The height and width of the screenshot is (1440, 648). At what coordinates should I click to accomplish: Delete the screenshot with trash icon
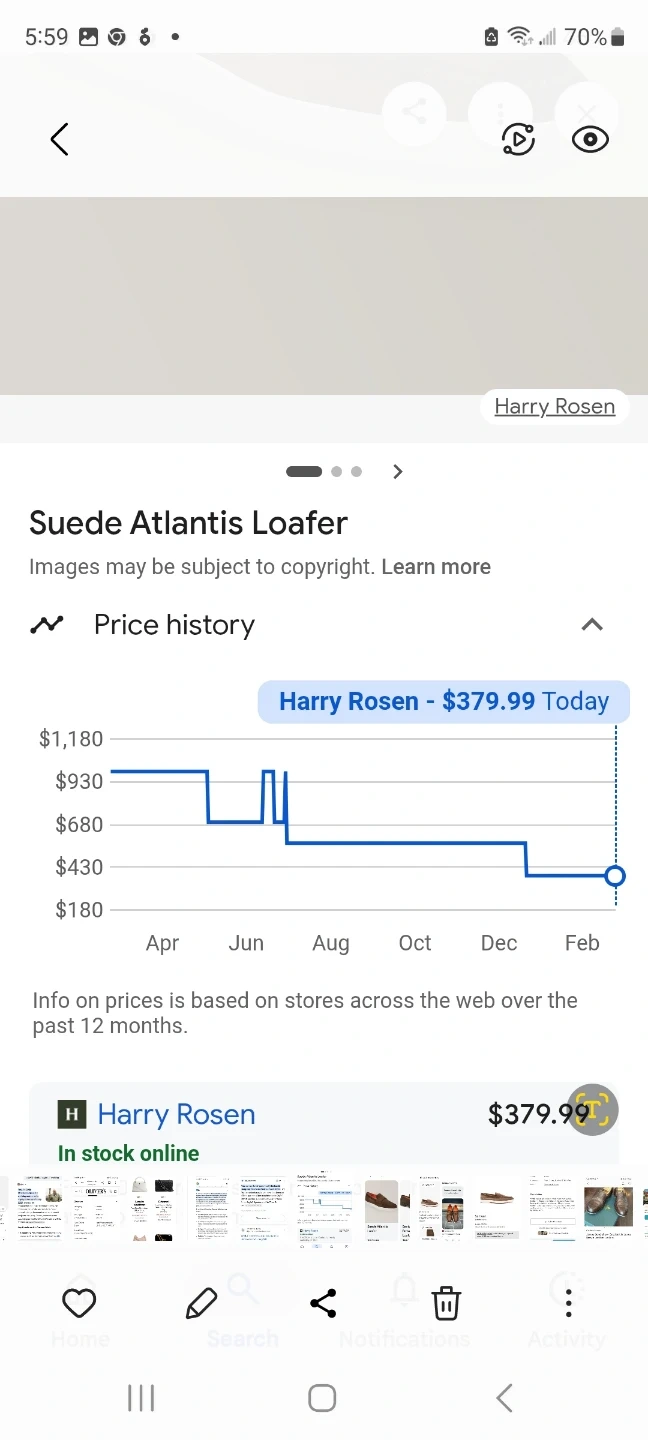pos(446,1303)
